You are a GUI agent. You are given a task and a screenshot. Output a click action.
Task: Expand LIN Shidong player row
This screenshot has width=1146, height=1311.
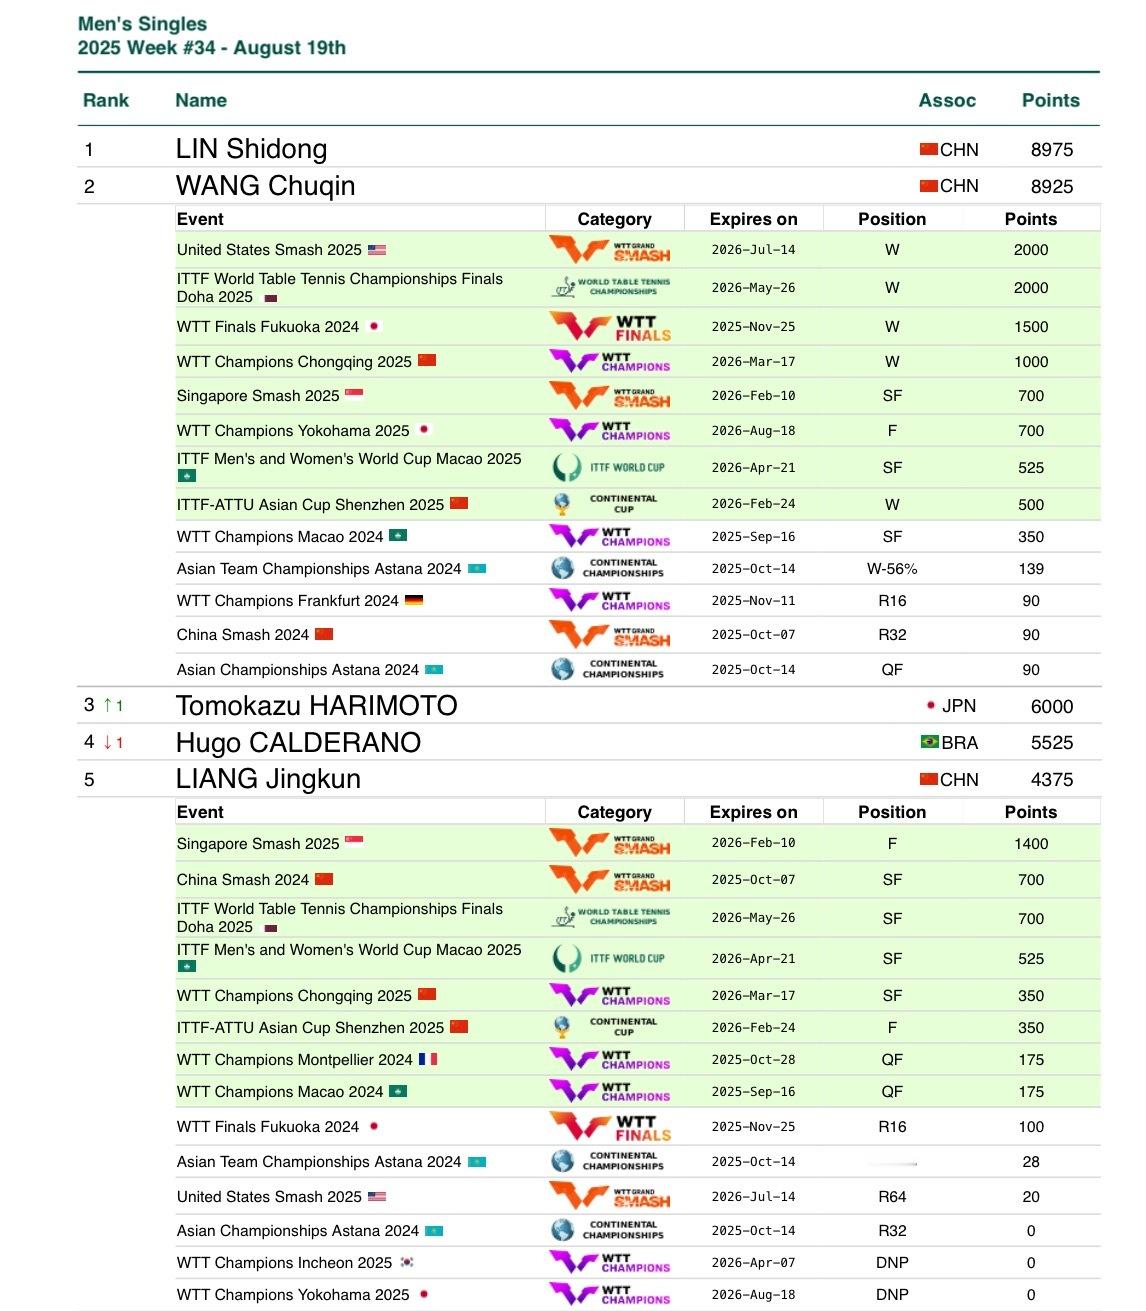[x=588, y=149]
